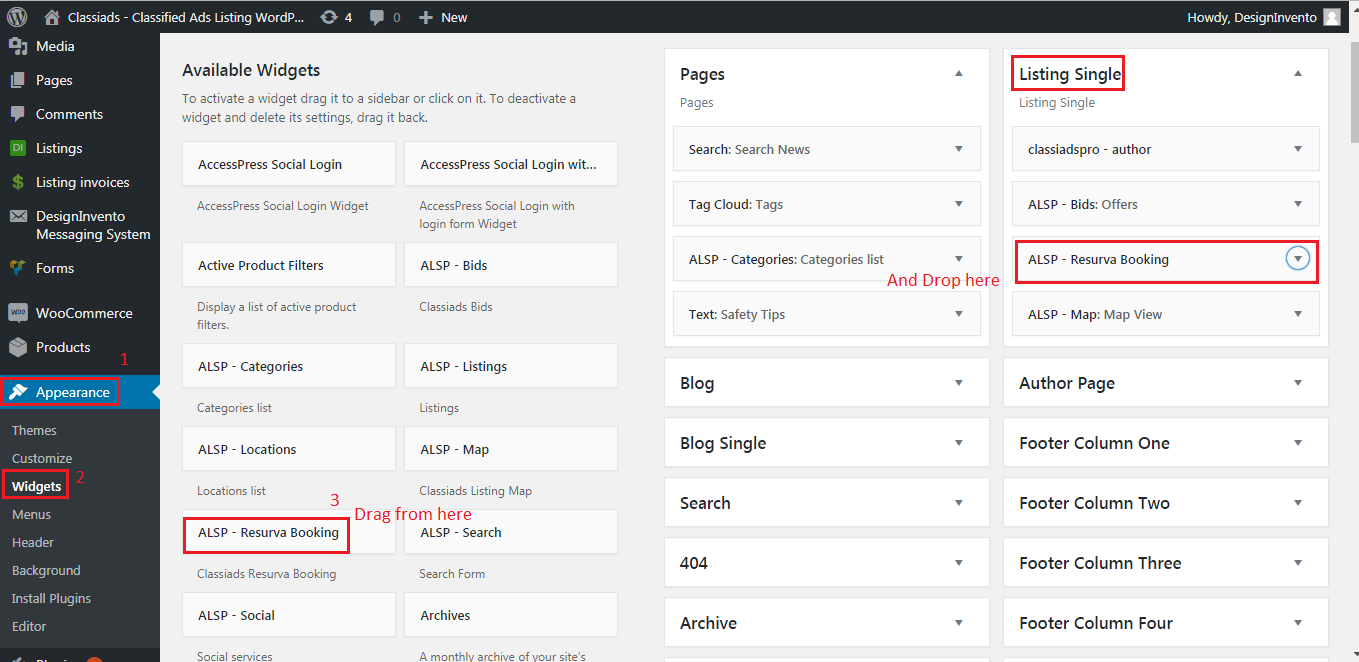Expand the 404 sidebar panel
Viewport: 1359px width, 662px height.
(958, 563)
